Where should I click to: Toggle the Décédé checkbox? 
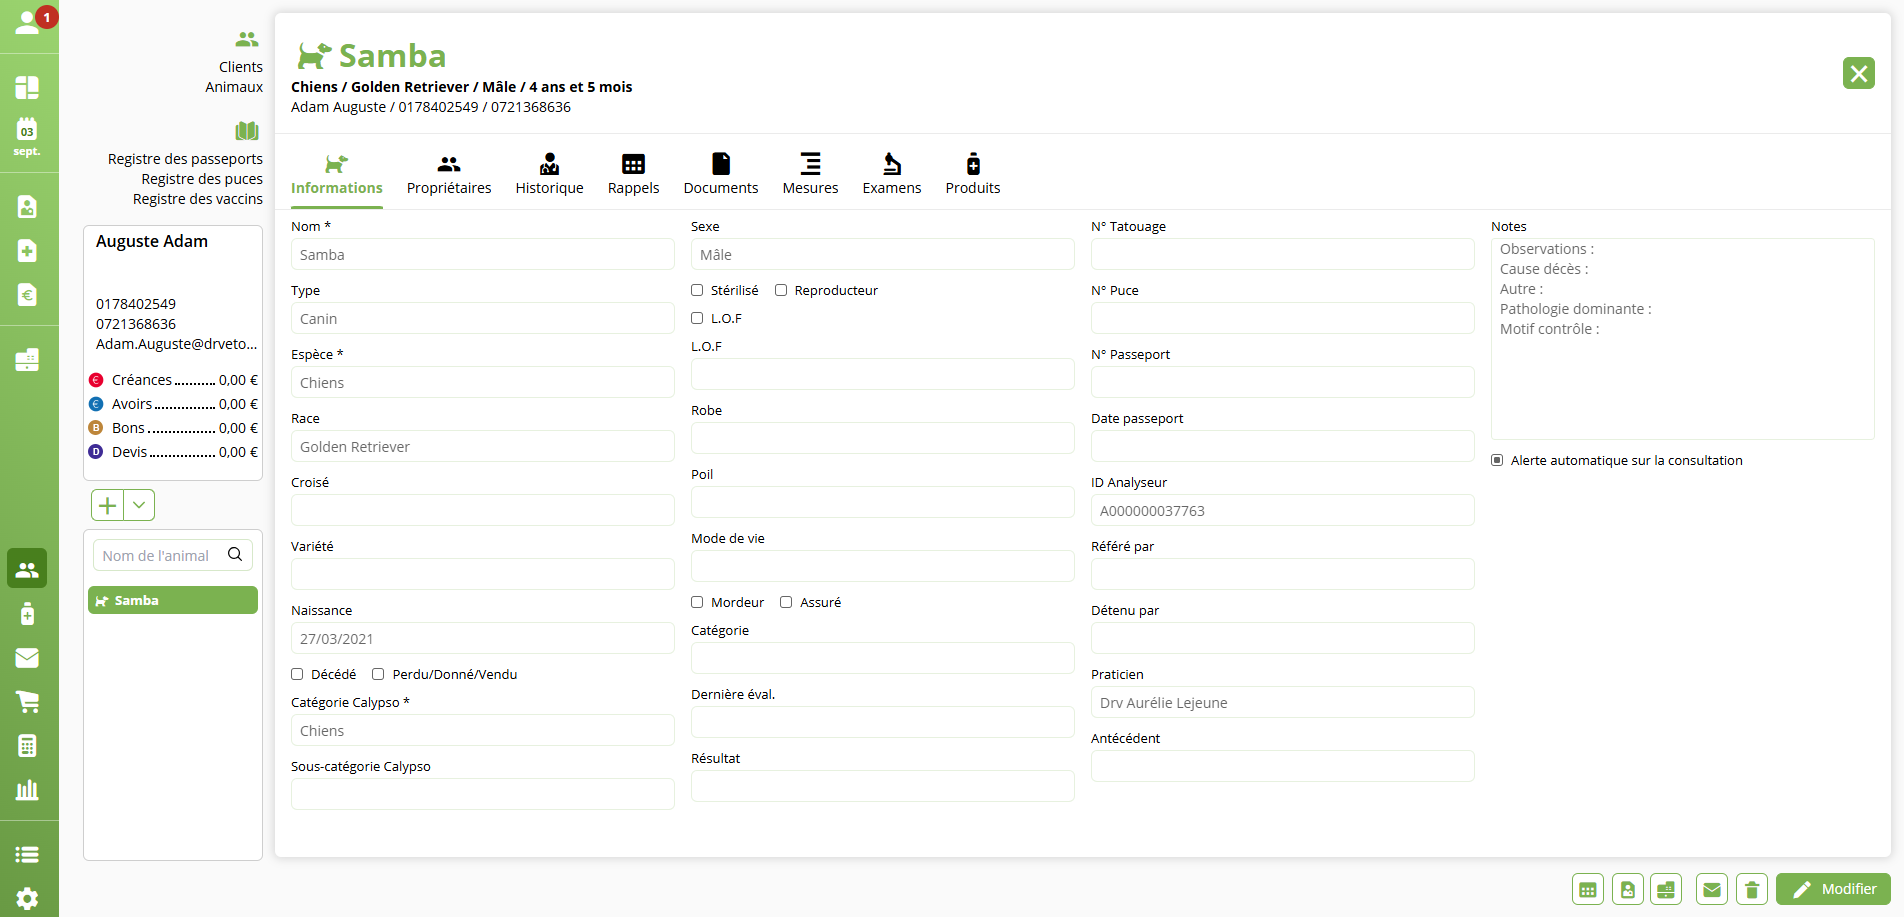pyautogui.click(x=297, y=674)
